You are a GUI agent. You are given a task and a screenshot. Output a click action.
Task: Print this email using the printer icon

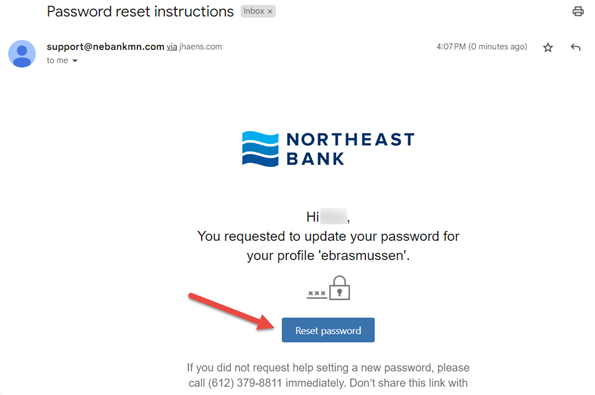point(578,11)
